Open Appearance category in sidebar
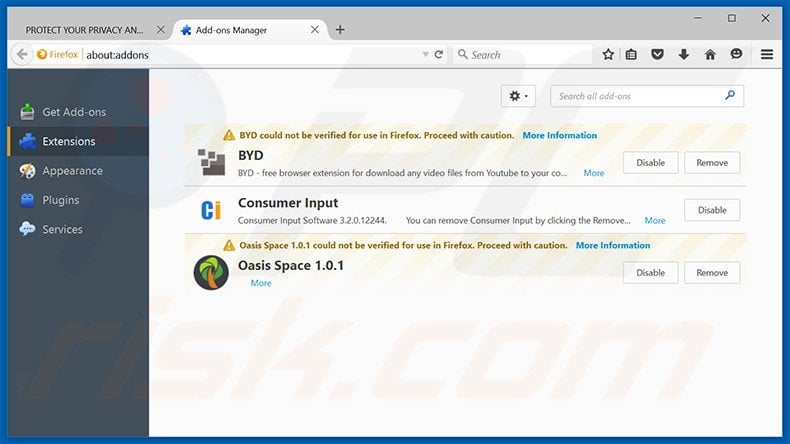The height and width of the screenshot is (444, 790). [78, 171]
